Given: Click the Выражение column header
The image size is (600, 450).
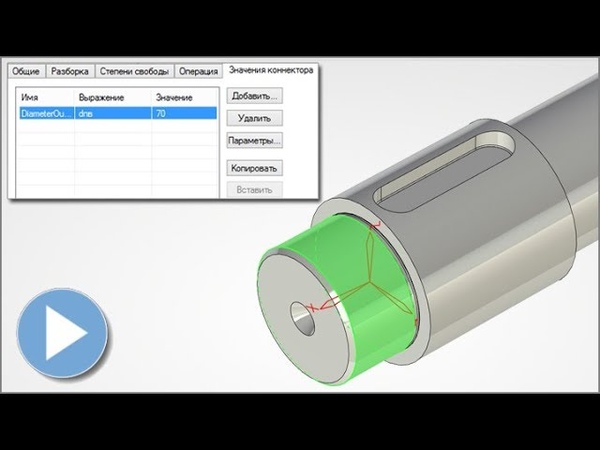Looking at the screenshot, I should (100, 98).
